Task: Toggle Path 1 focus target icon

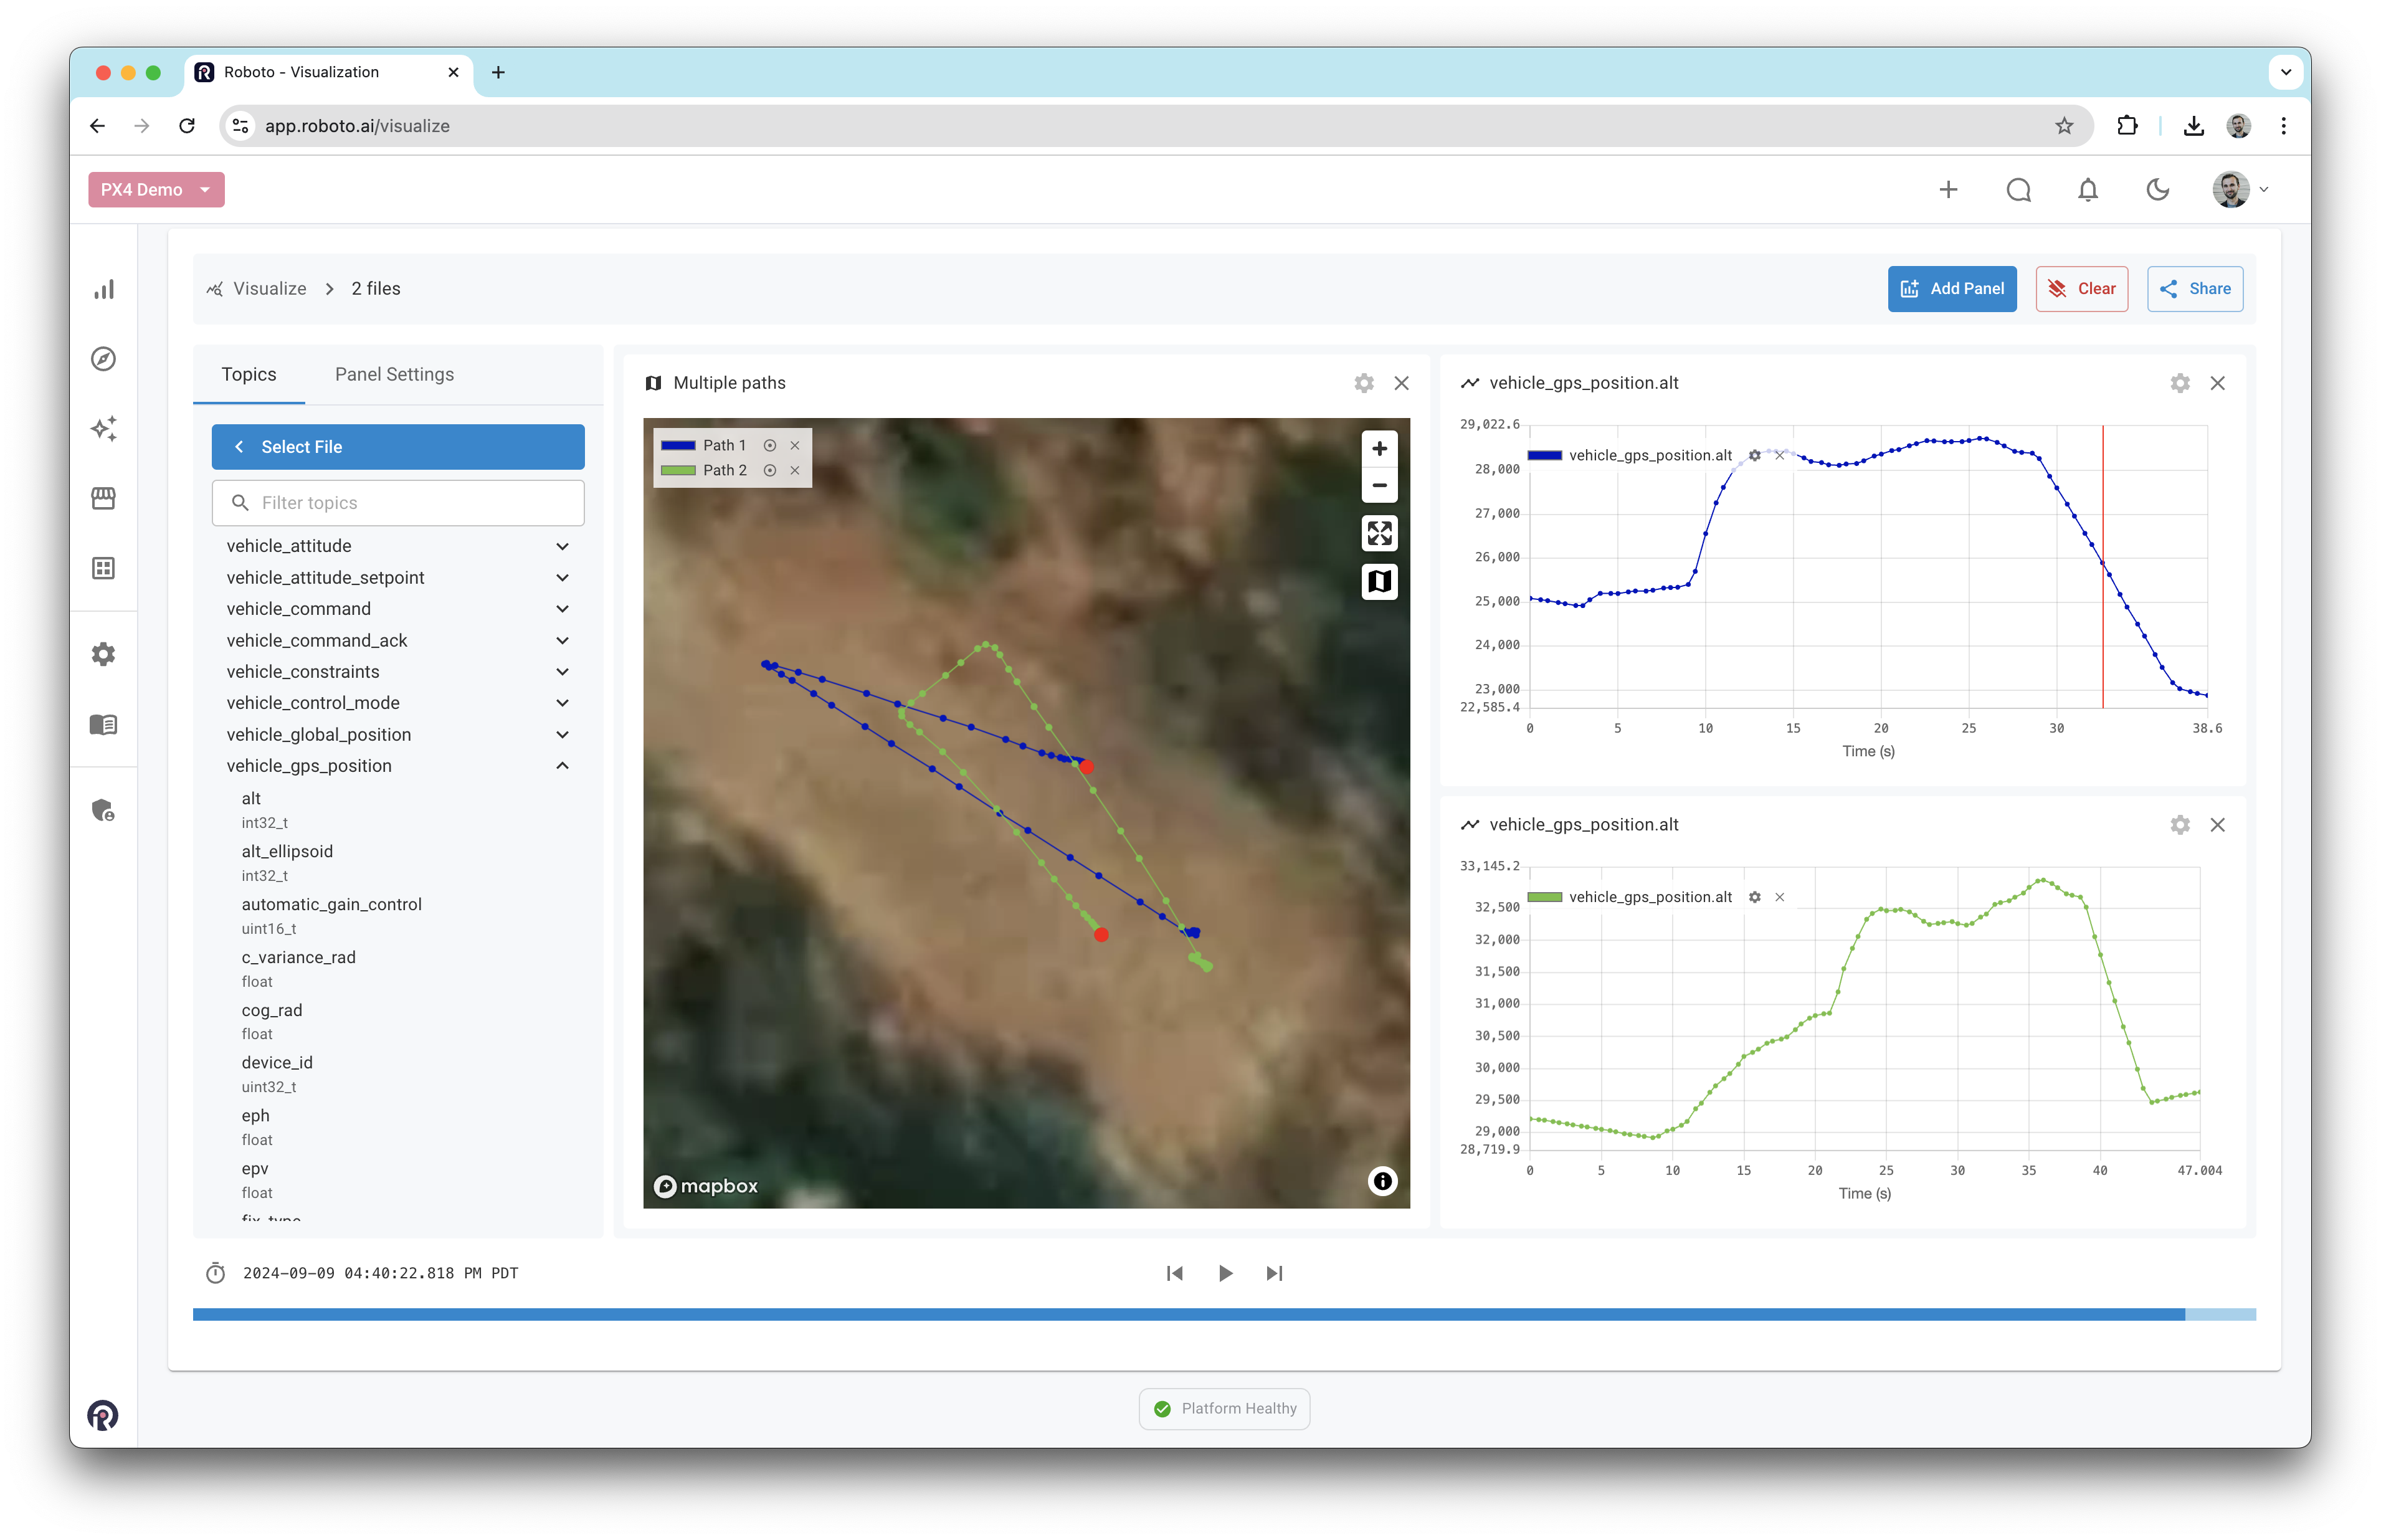Action: pos(770,446)
